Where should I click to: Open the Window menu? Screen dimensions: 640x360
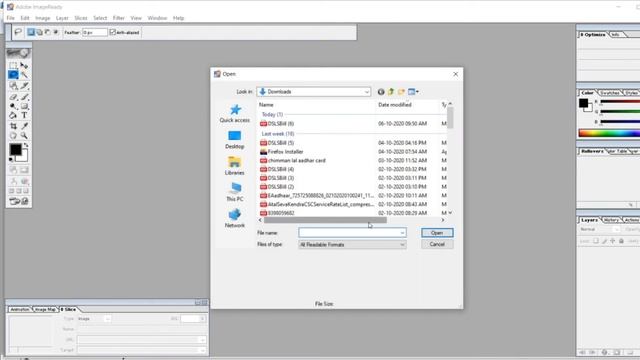(157, 18)
